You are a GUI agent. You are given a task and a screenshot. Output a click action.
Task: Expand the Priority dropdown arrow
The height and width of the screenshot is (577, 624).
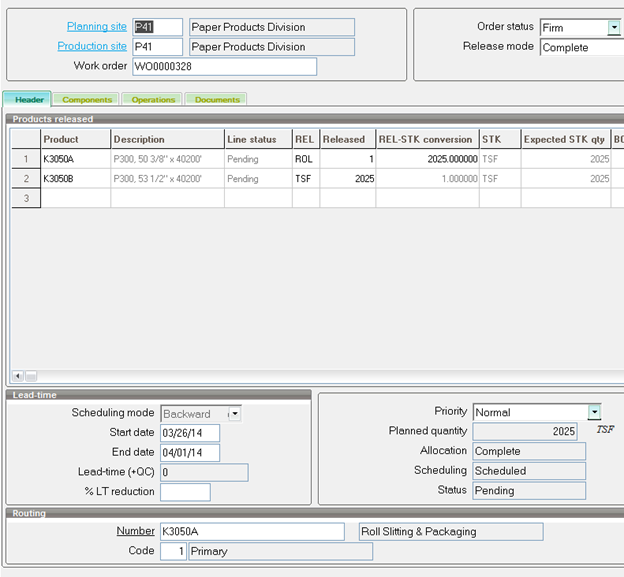[x=594, y=412]
